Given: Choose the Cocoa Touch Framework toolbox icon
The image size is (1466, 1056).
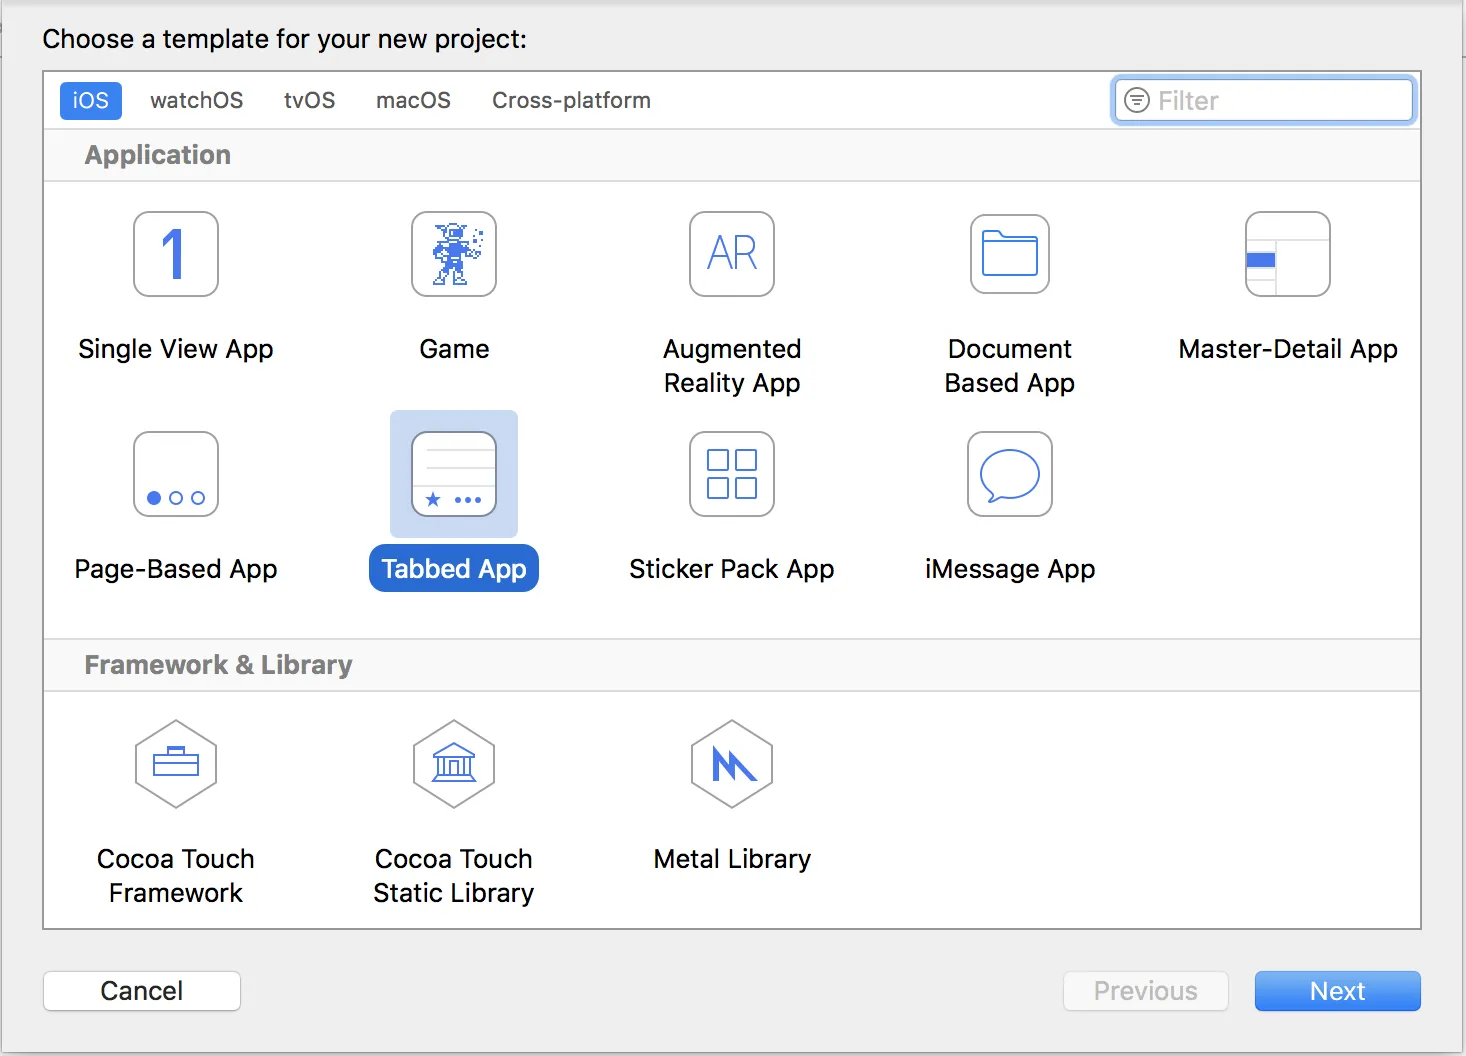Looking at the screenshot, I should tap(176, 764).
